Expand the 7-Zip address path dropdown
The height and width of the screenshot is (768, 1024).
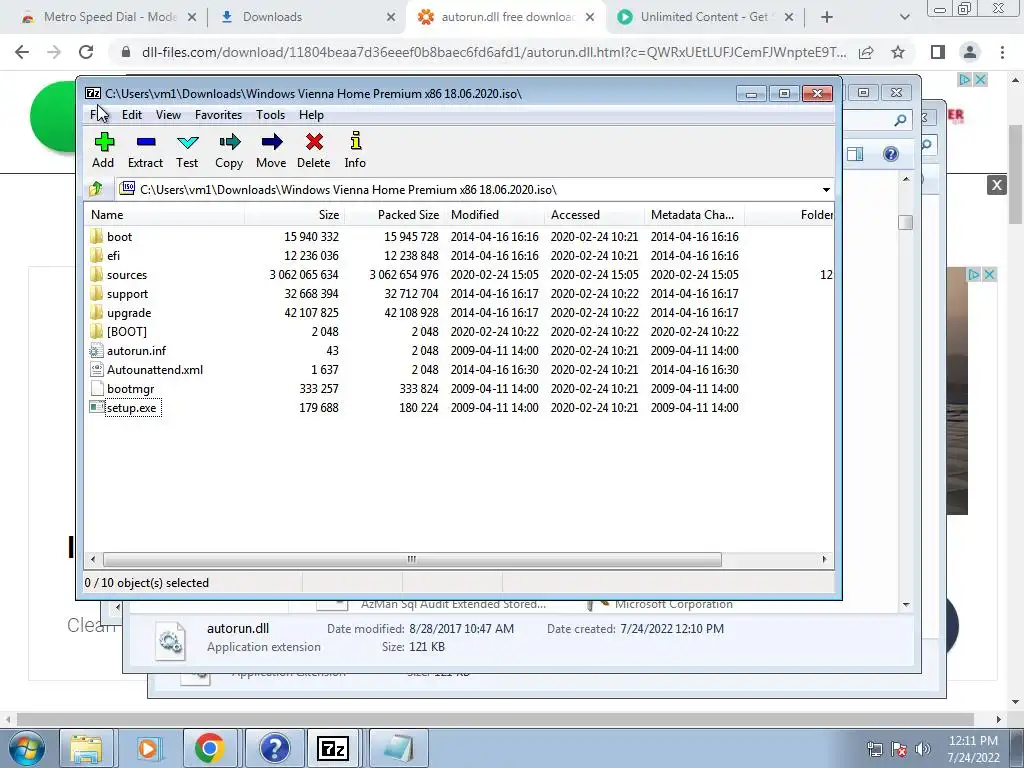tap(826, 189)
